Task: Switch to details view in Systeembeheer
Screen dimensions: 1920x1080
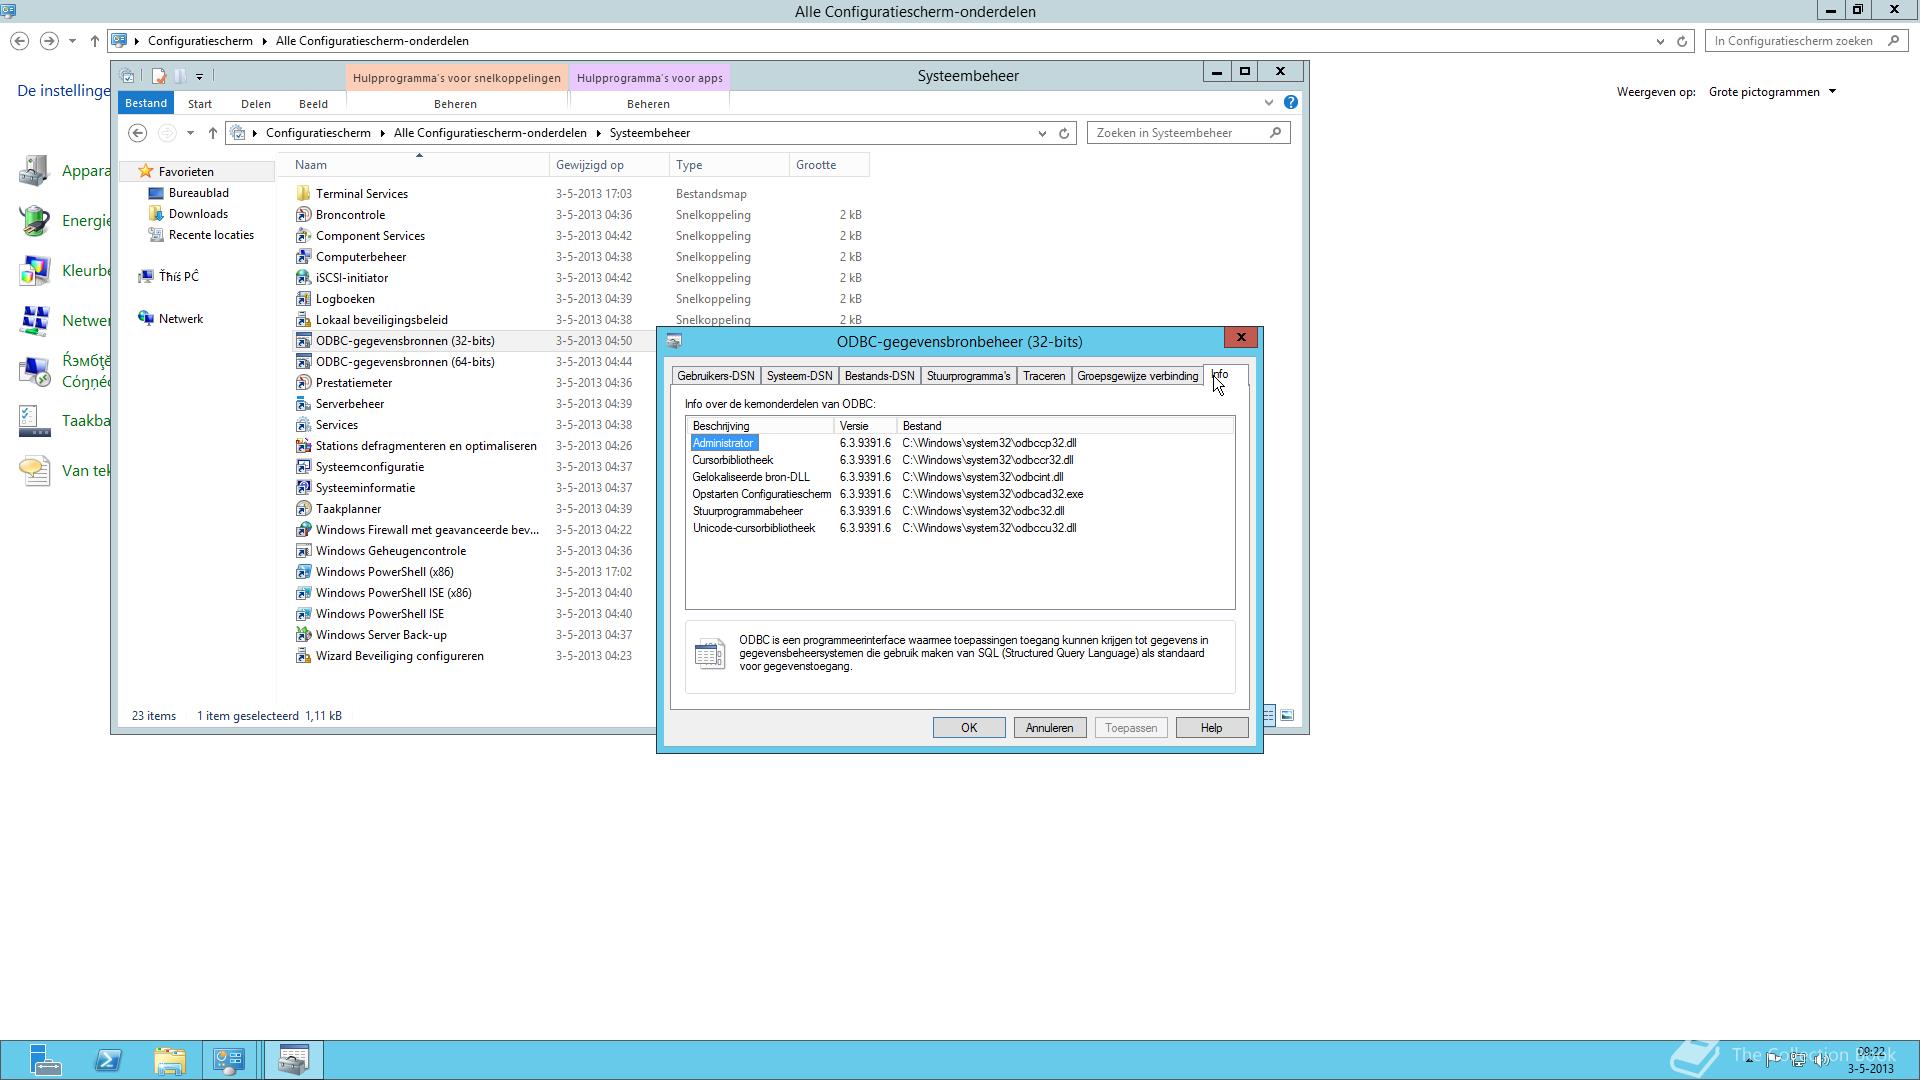Action: [1269, 716]
